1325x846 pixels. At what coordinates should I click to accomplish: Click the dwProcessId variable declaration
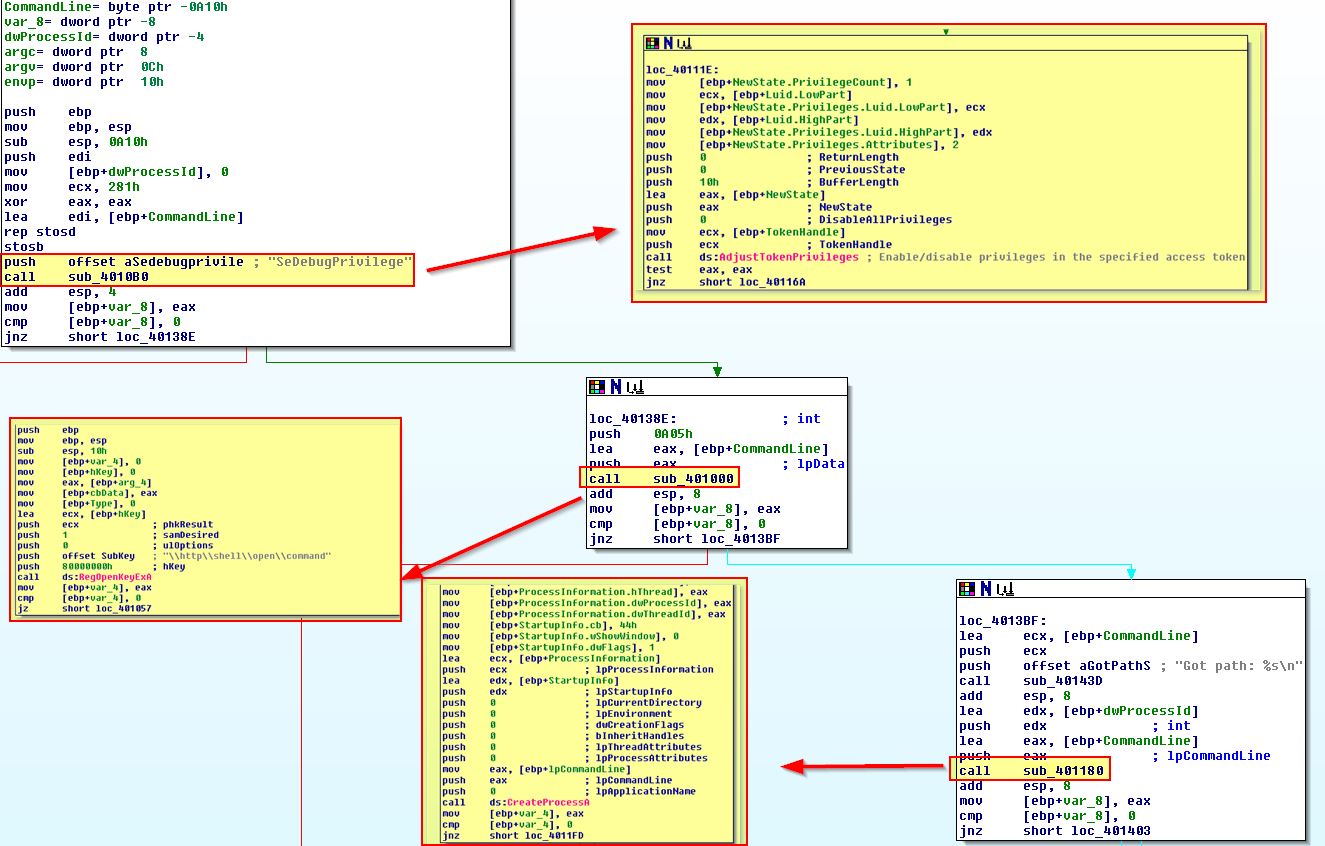(104, 36)
